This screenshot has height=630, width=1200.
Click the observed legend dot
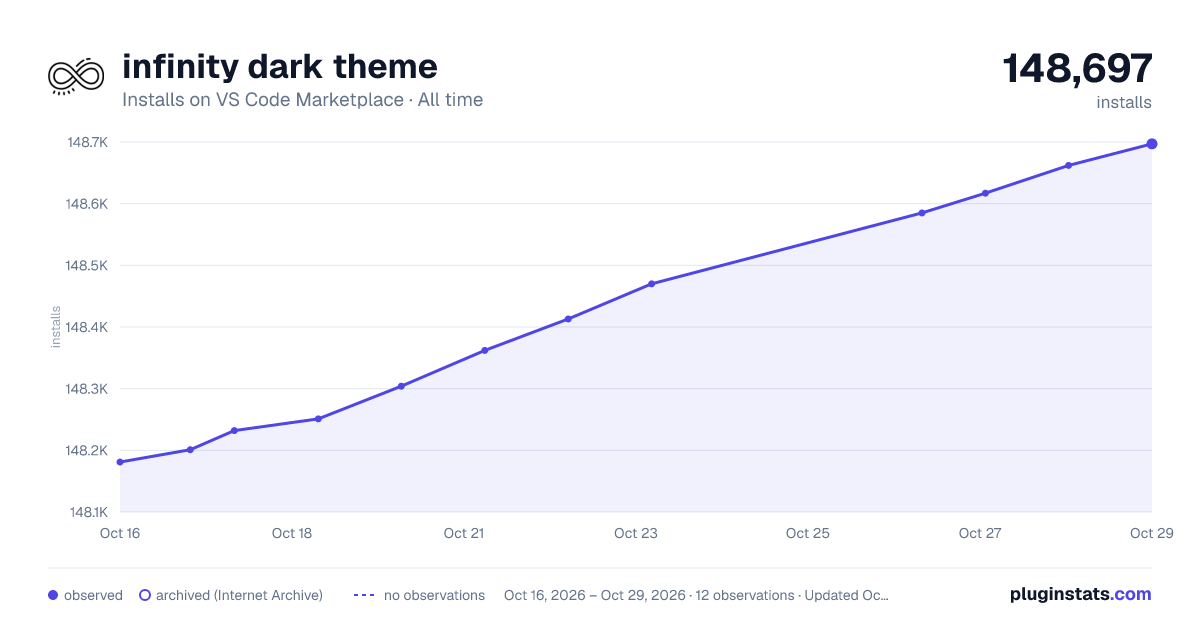pyautogui.click(x=53, y=595)
